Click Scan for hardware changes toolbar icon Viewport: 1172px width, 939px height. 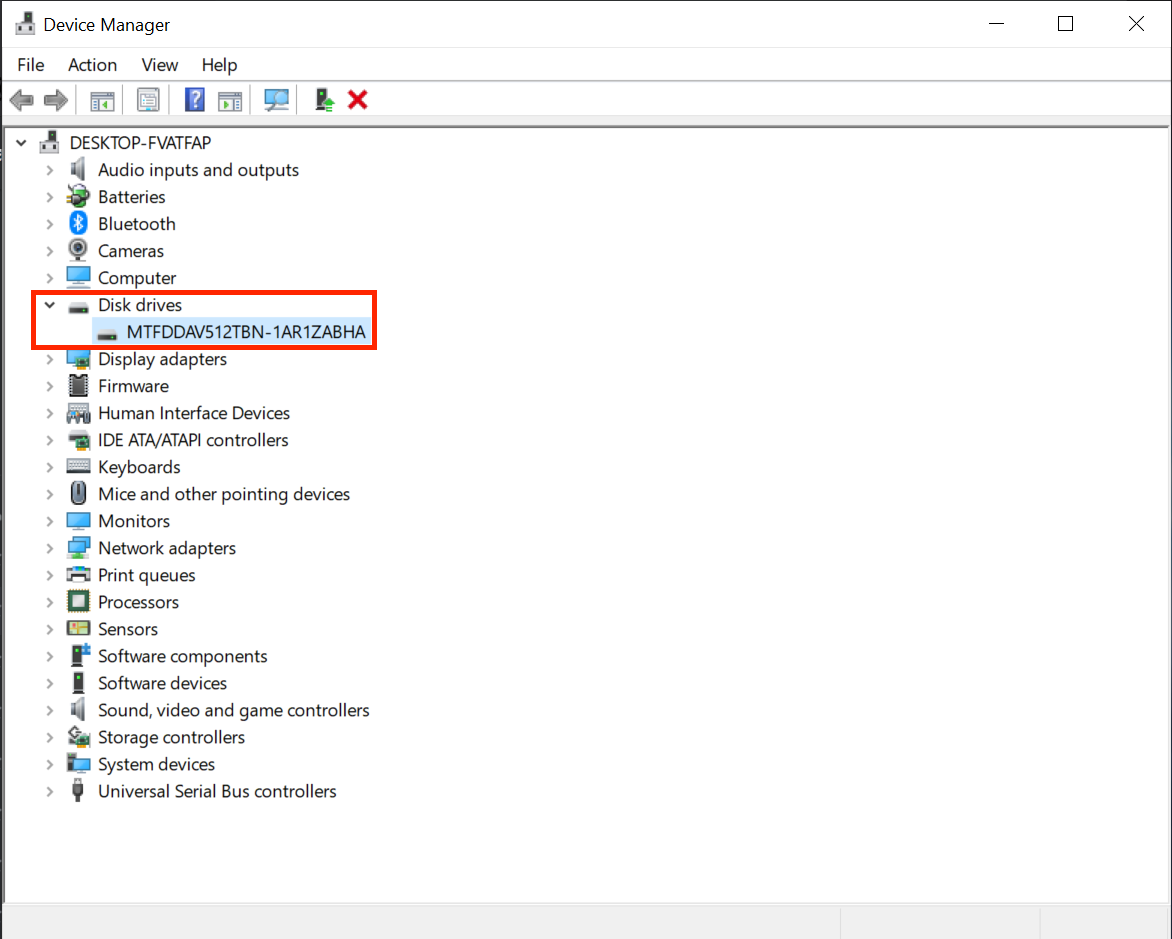tap(276, 100)
